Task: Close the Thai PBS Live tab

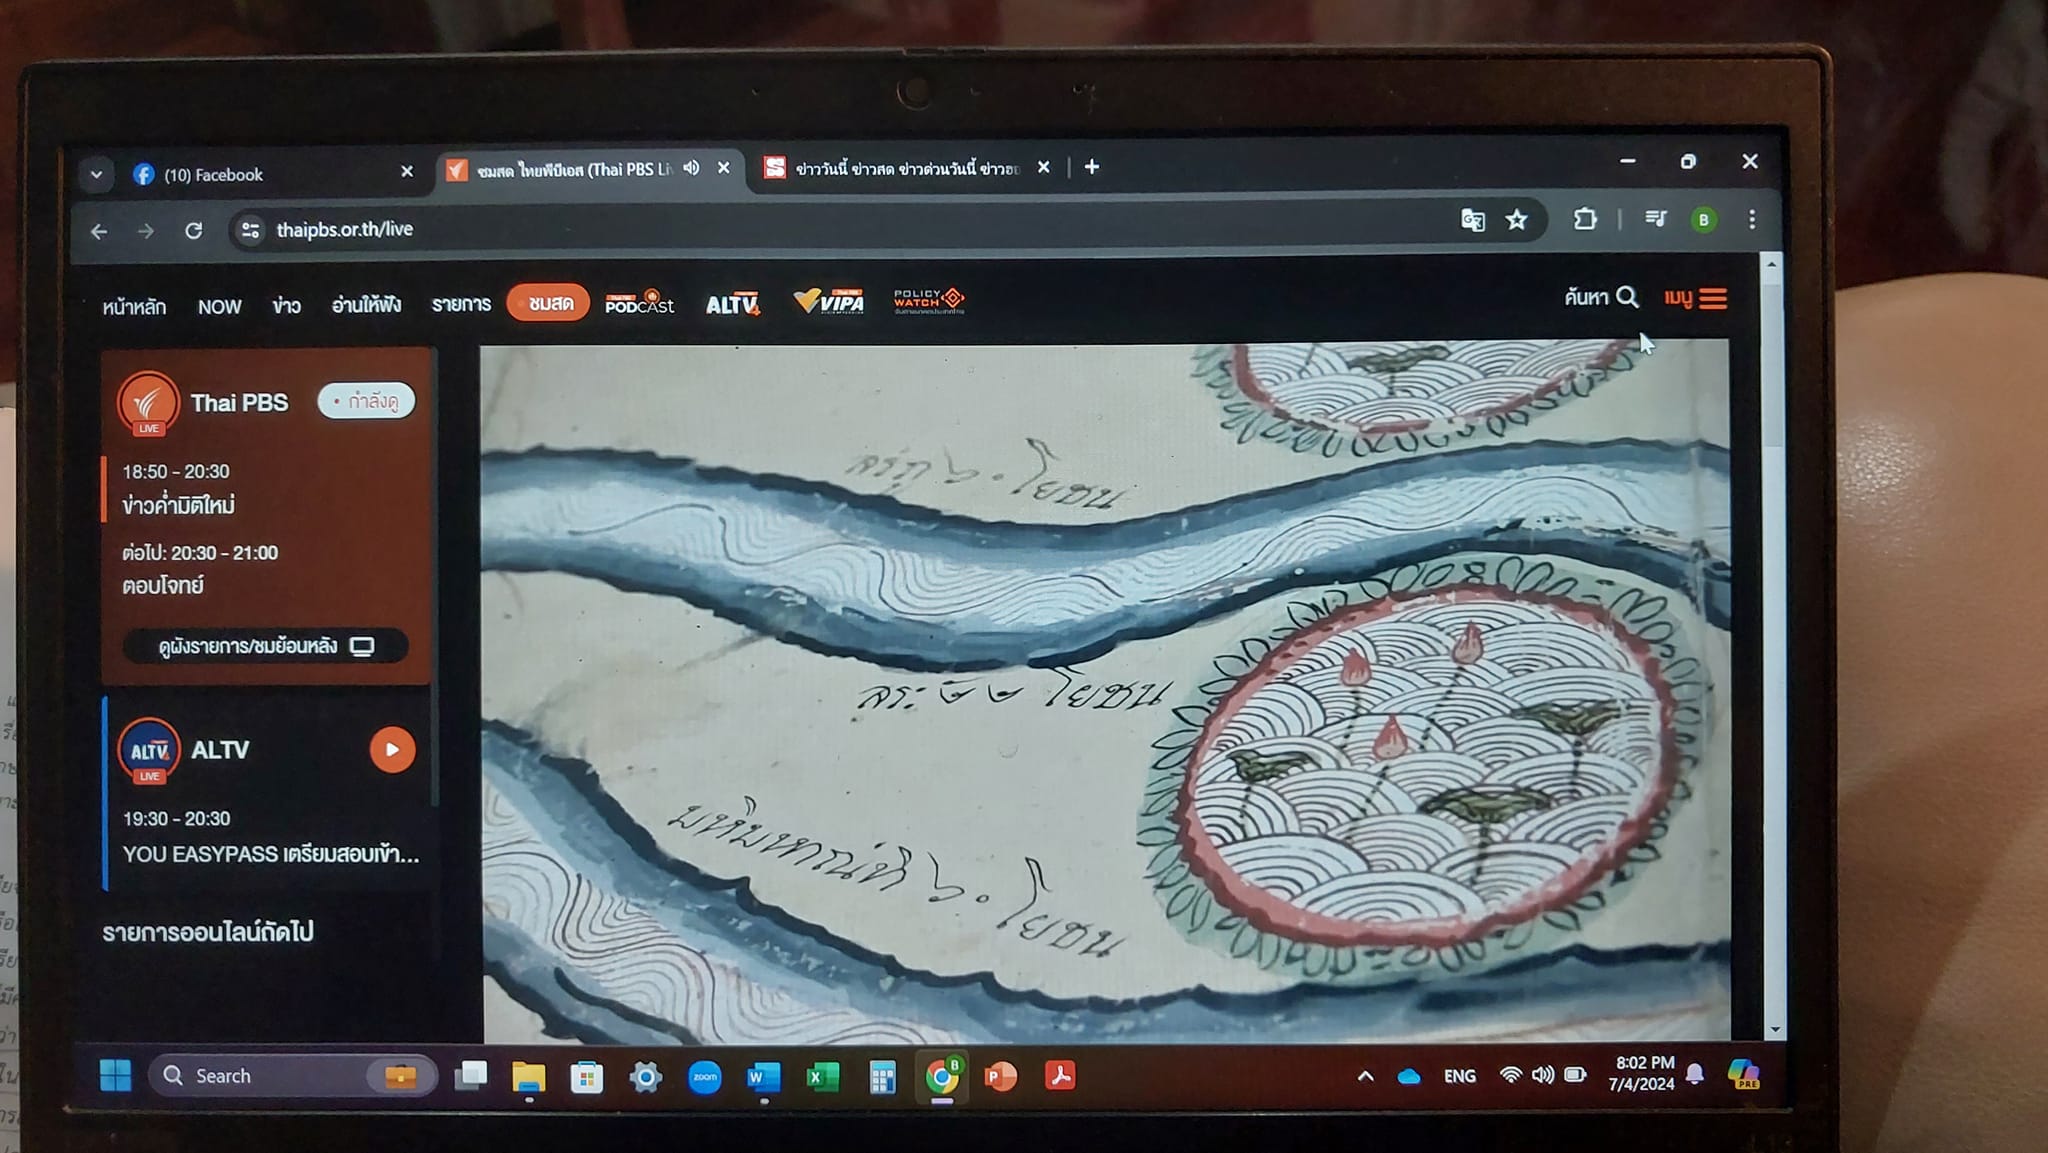Action: coord(724,168)
